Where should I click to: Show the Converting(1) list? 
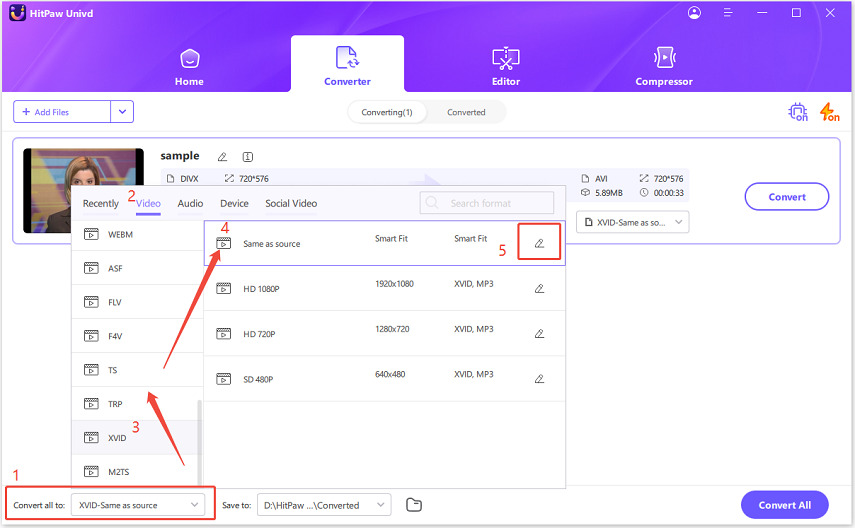tap(387, 112)
